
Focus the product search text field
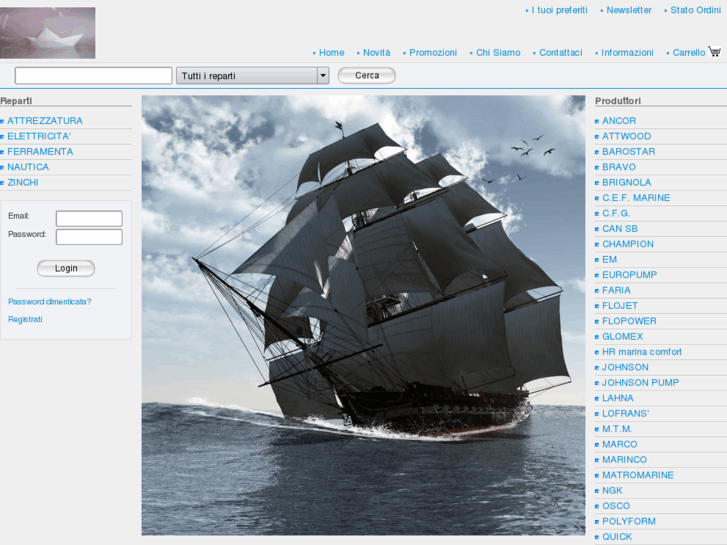[94, 76]
